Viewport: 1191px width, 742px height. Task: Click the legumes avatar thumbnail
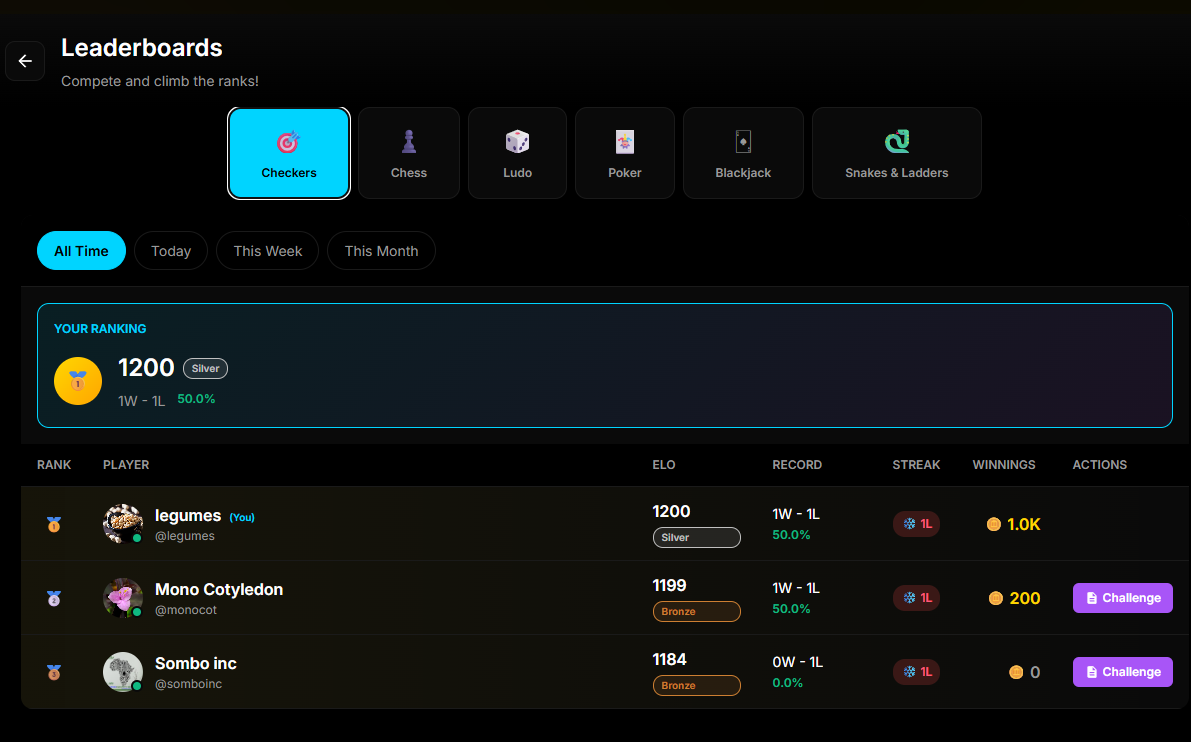(122, 523)
